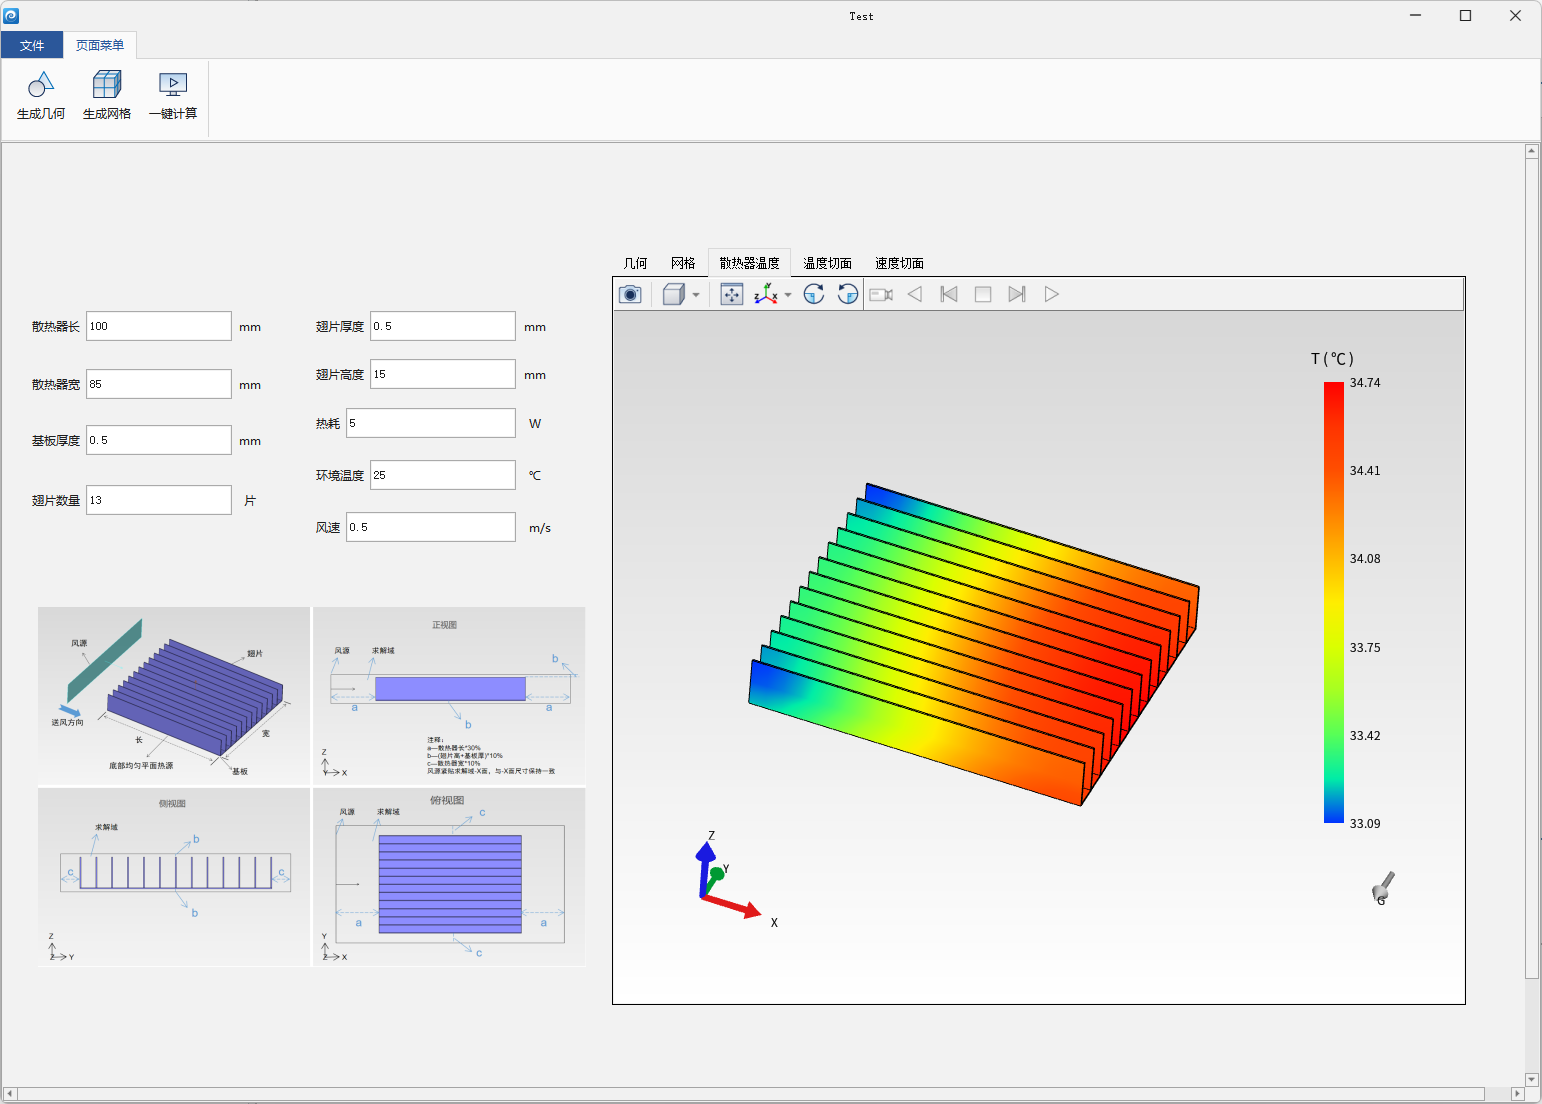This screenshot has height=1104, width=1542.
Task: Click the video camera record icon
Action: (881, 294)
